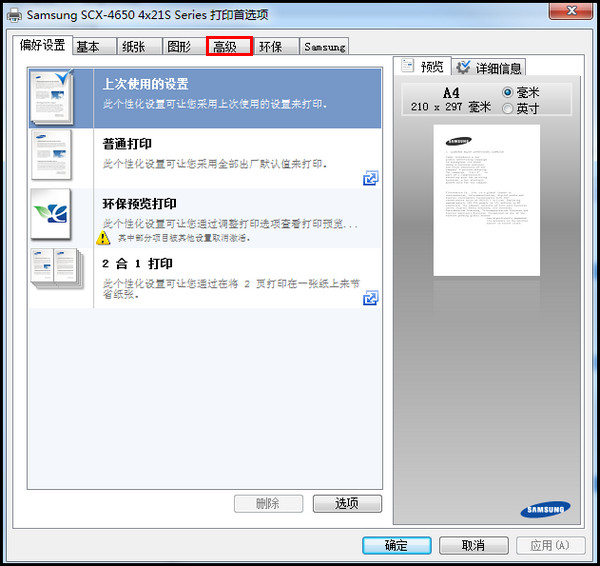600x566 pixels.
Task: Click the 环保预览打印 title text
Action: tap(140, 204)
